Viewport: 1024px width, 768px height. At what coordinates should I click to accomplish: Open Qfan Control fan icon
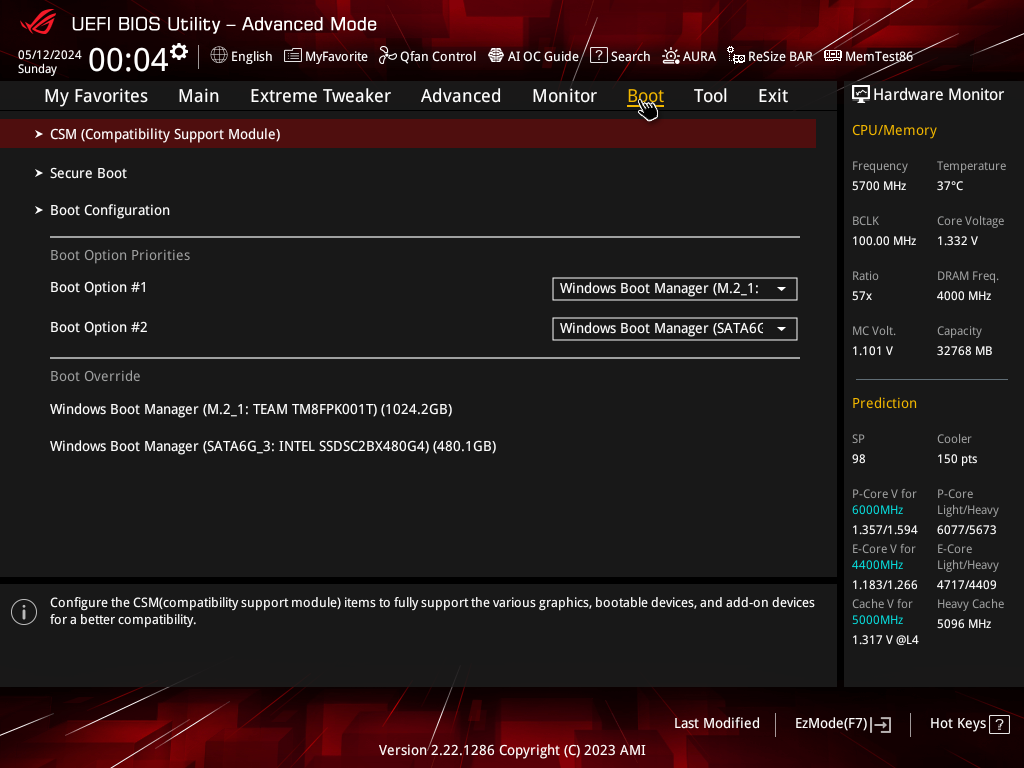pyautogui.click(x=387, y=56)
